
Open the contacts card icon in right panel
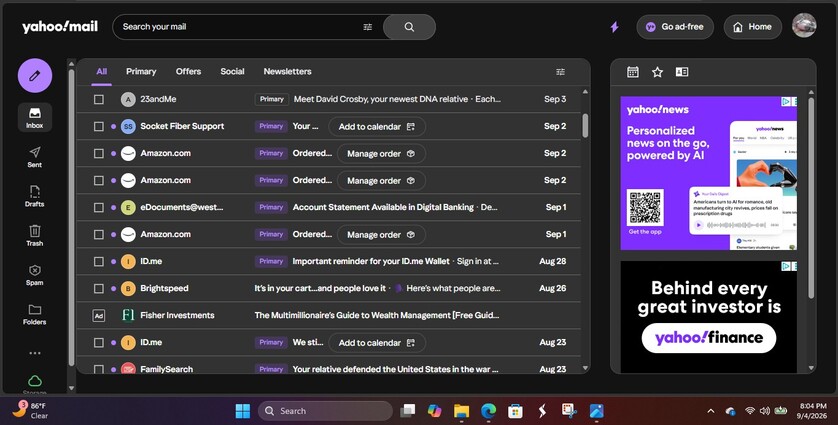click(x=682, y=72)
